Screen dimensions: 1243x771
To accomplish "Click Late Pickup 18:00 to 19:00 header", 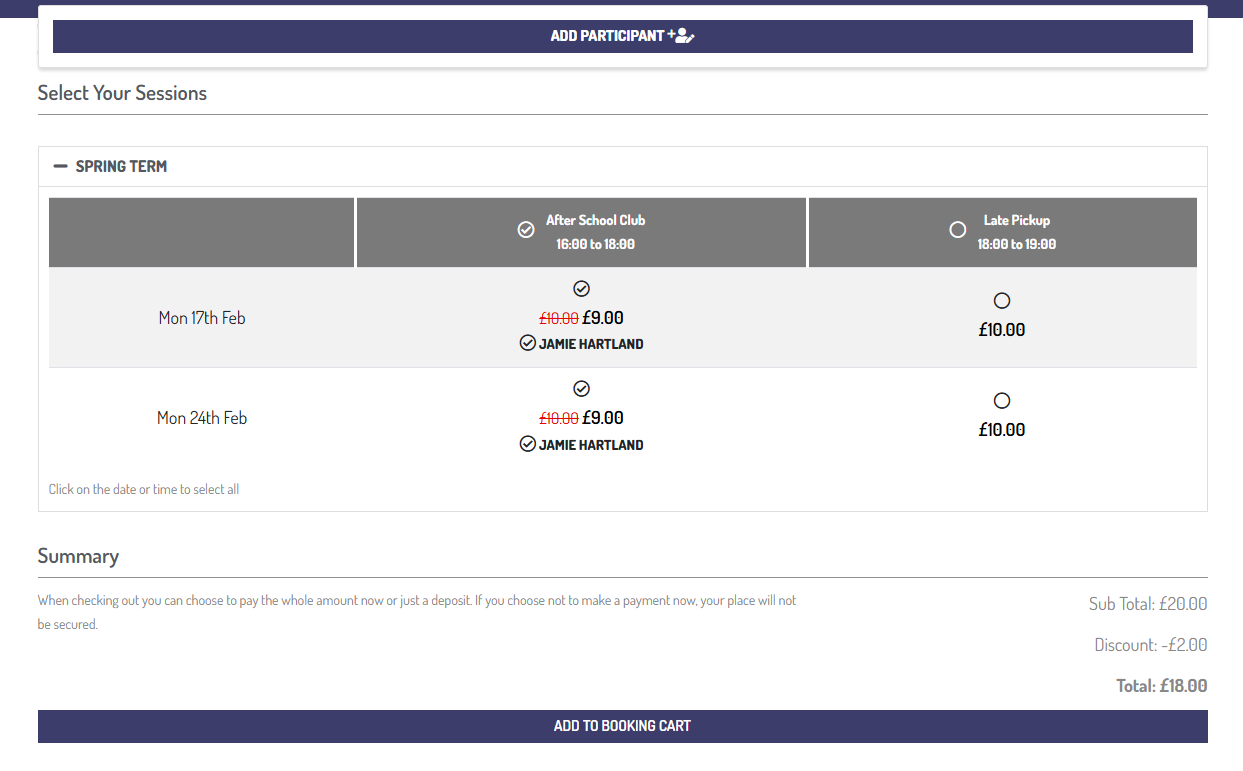I will 1017,232.
